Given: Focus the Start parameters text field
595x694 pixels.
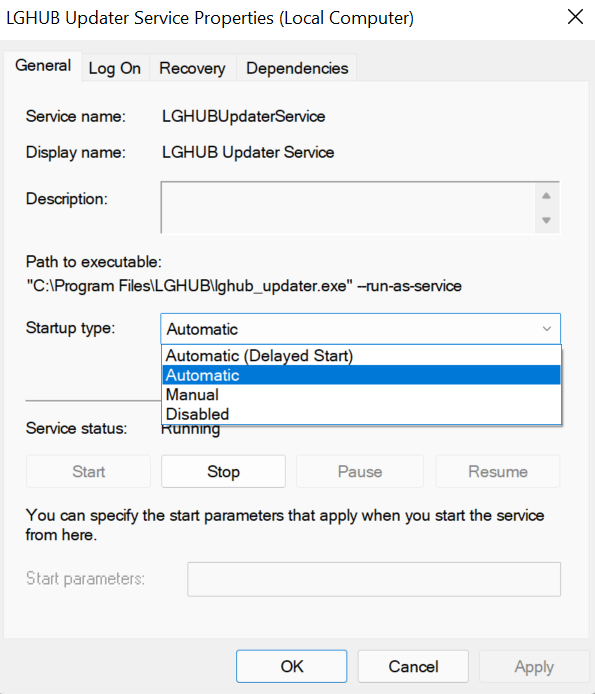Looking at the screenshot, I should (374, 579).
